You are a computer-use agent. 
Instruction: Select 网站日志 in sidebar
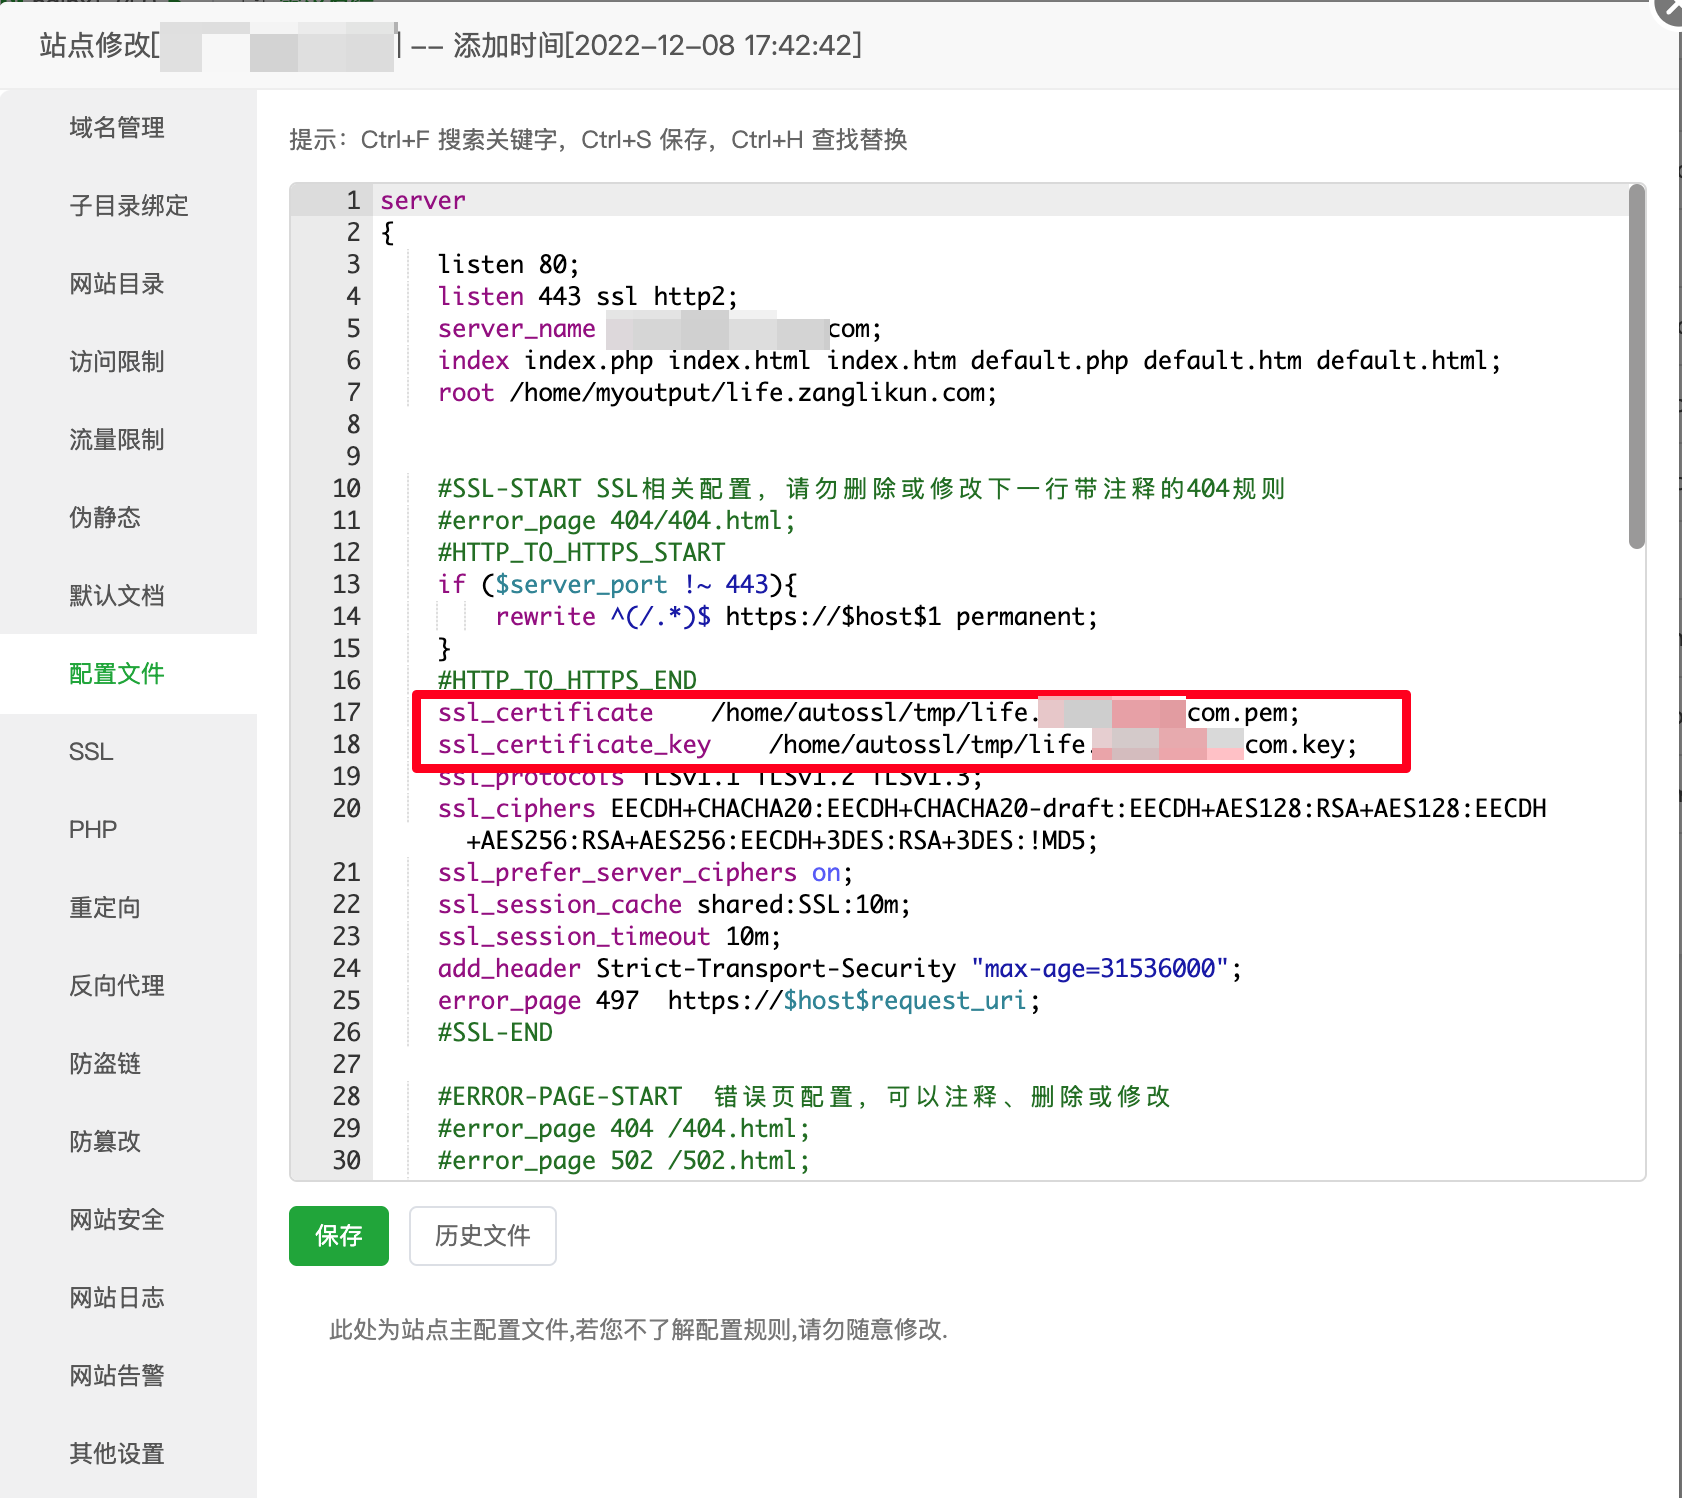[117, 1298]
